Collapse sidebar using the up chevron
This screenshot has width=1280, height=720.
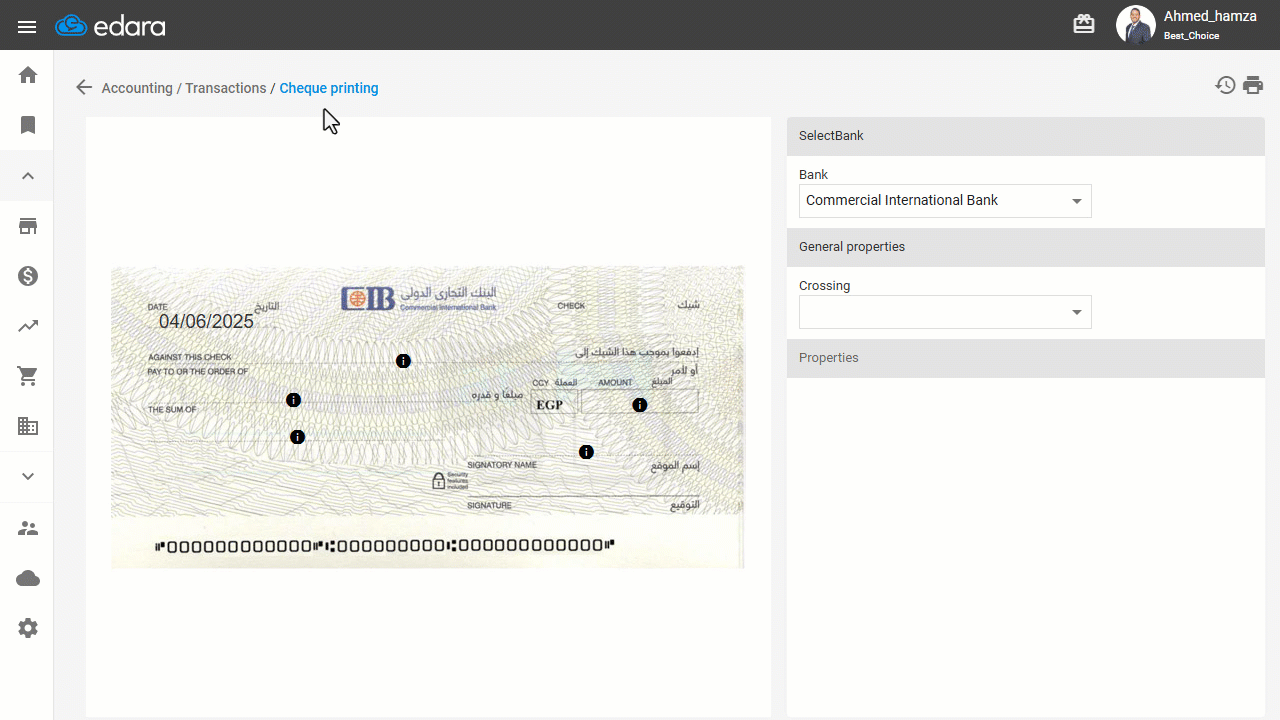[x=28, y=176]
